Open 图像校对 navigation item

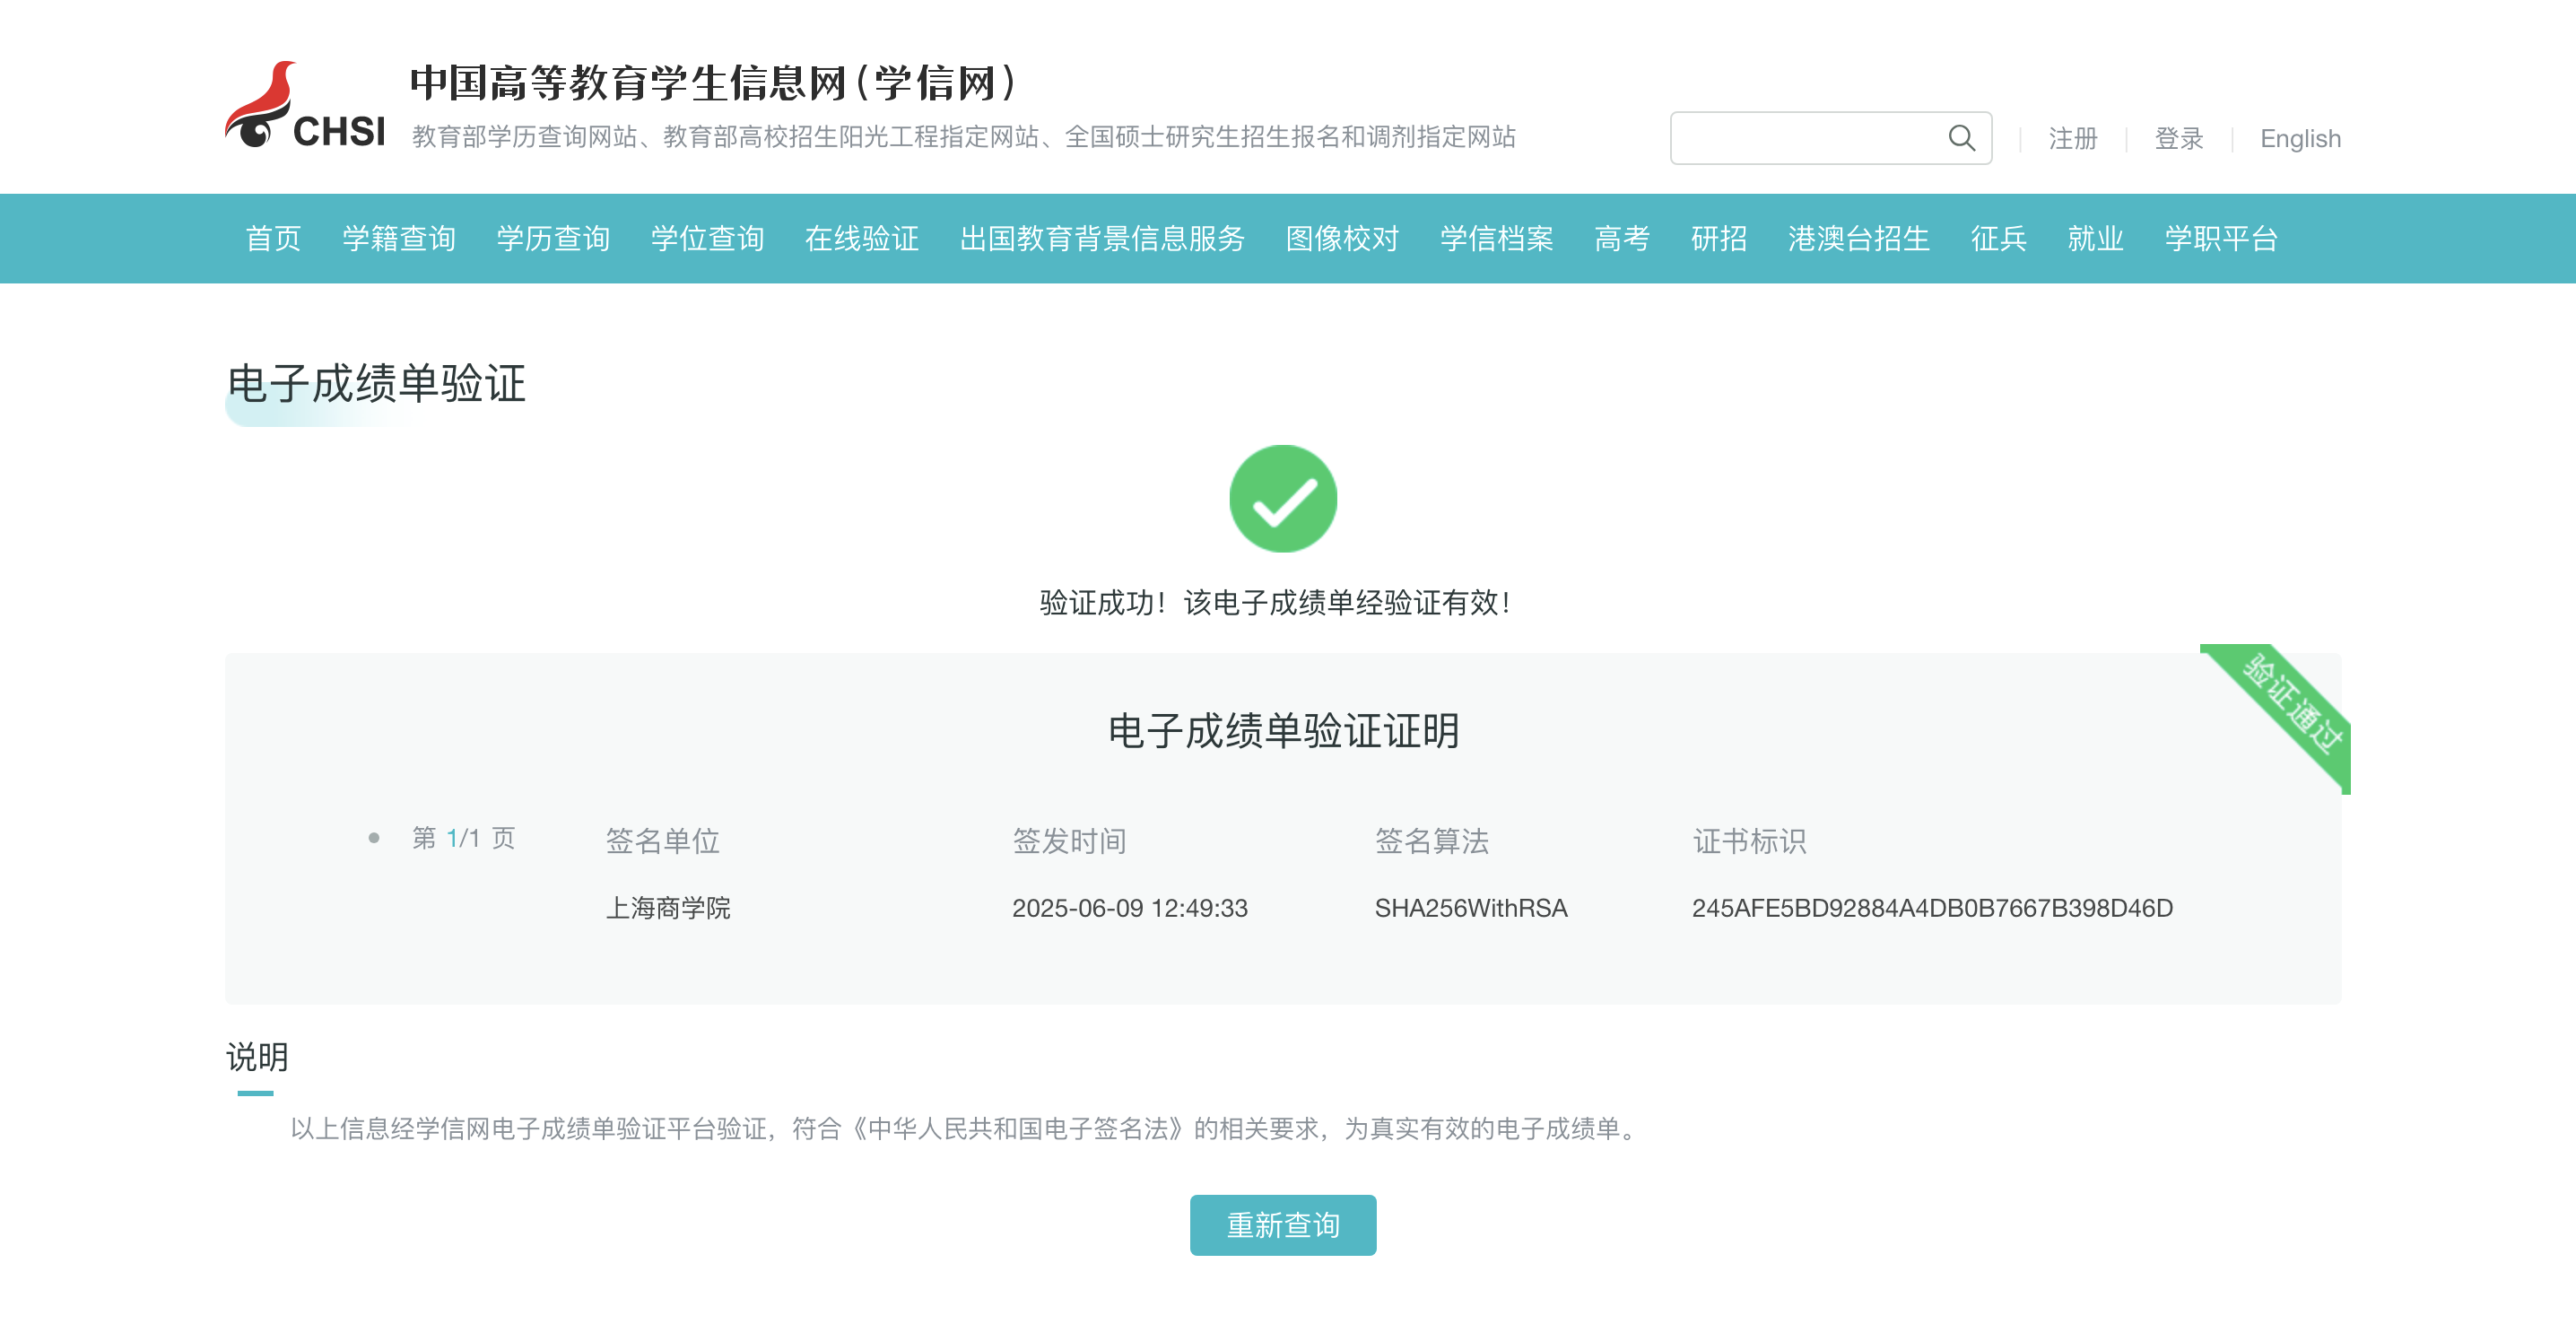point(1341,238)
